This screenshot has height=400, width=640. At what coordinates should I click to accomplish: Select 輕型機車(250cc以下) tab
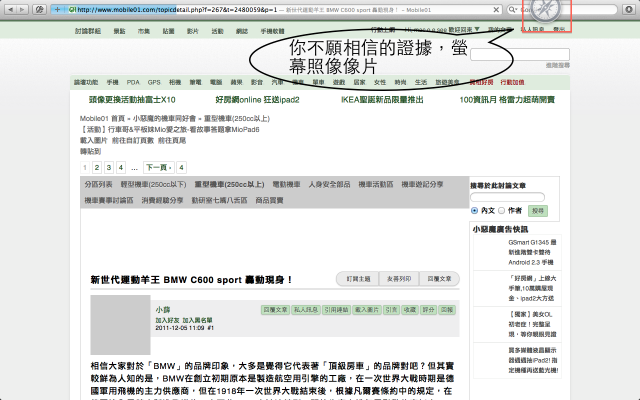pyautogui.click(x=153, y=184)
